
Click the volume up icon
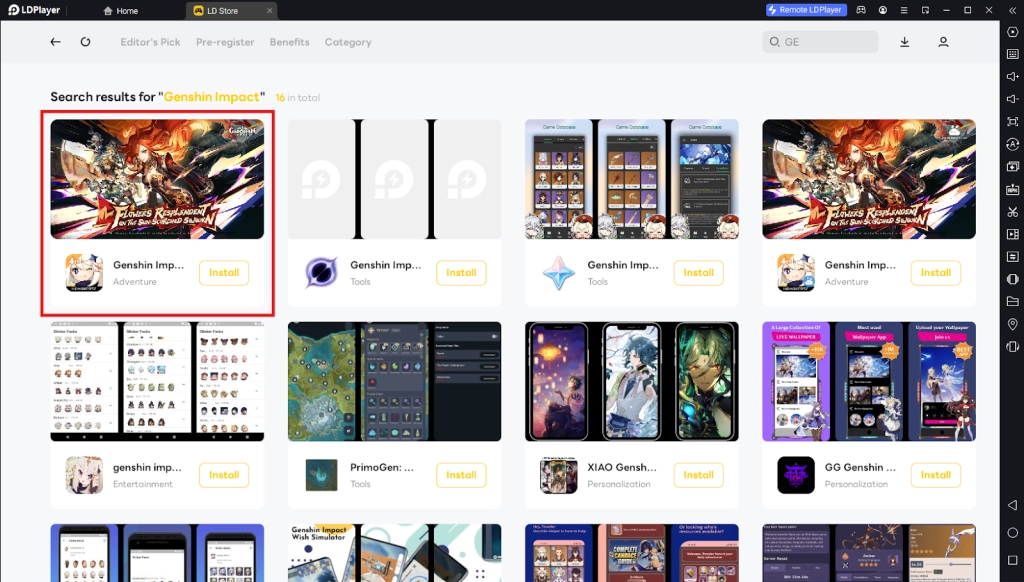pos(1012,76)
